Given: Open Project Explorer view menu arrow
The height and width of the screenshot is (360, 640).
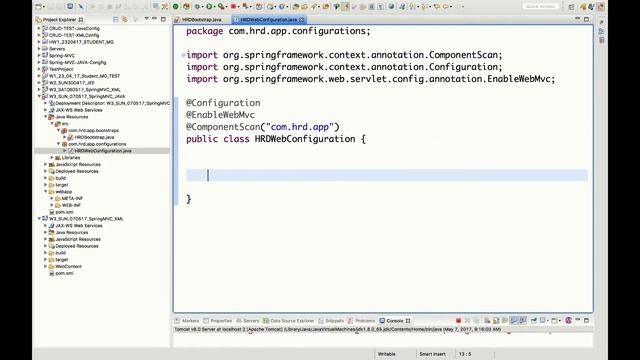Looking at the screenshot, I should [x=147, y=19].
